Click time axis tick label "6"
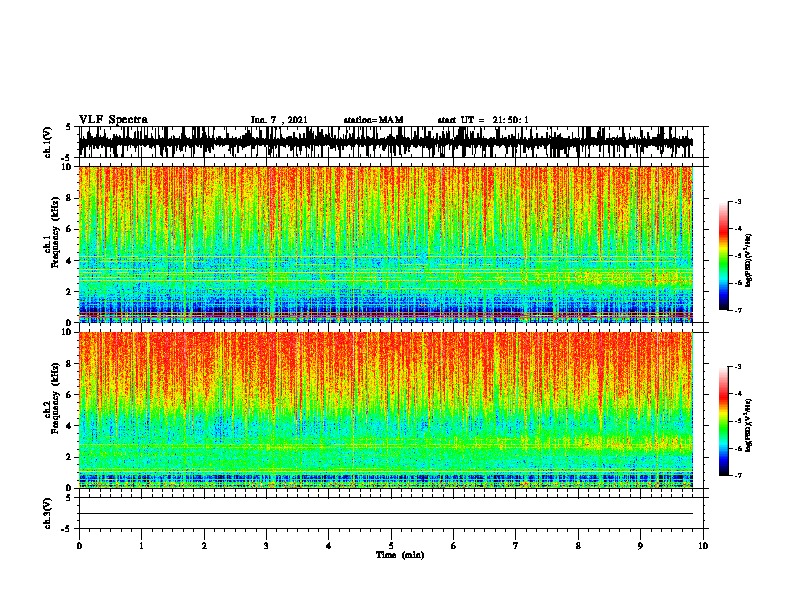The image size is (792, 612). click(x=454, y=546)
